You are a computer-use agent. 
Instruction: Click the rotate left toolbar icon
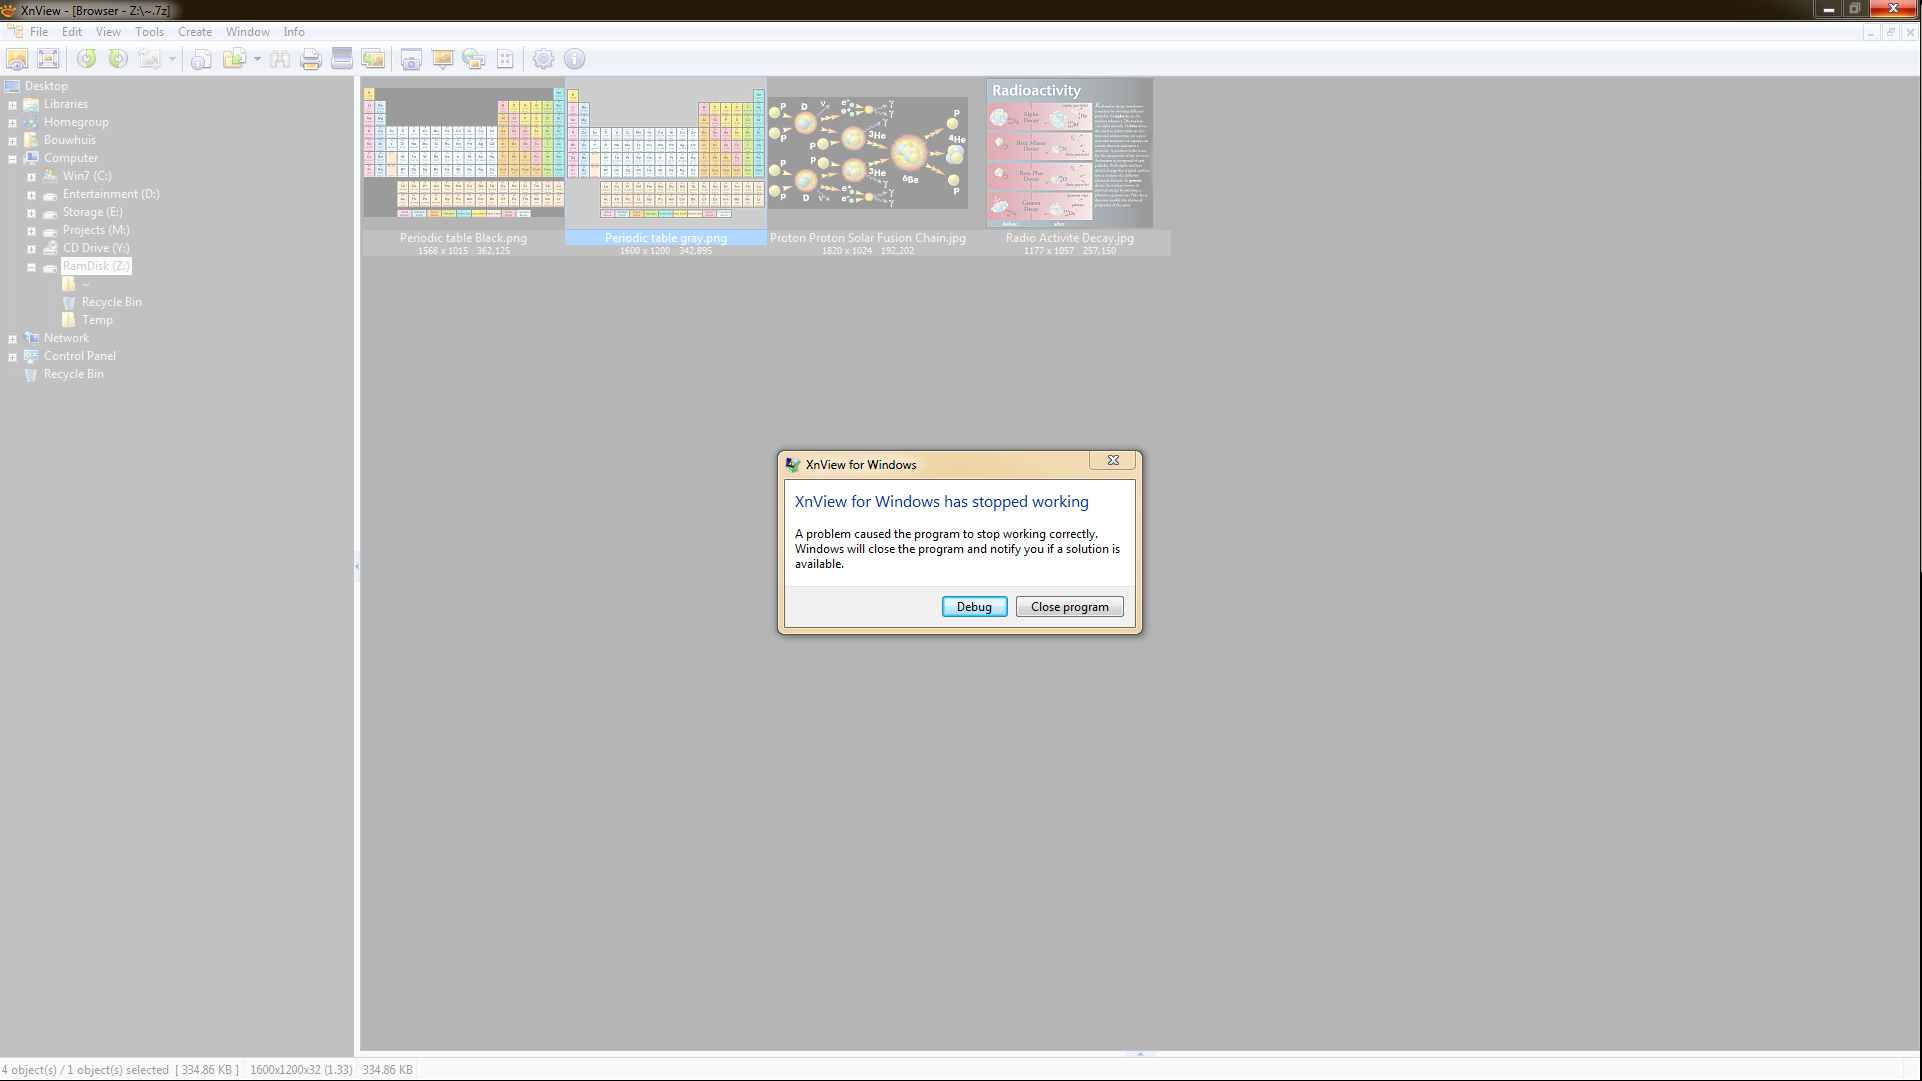(87, 59)
